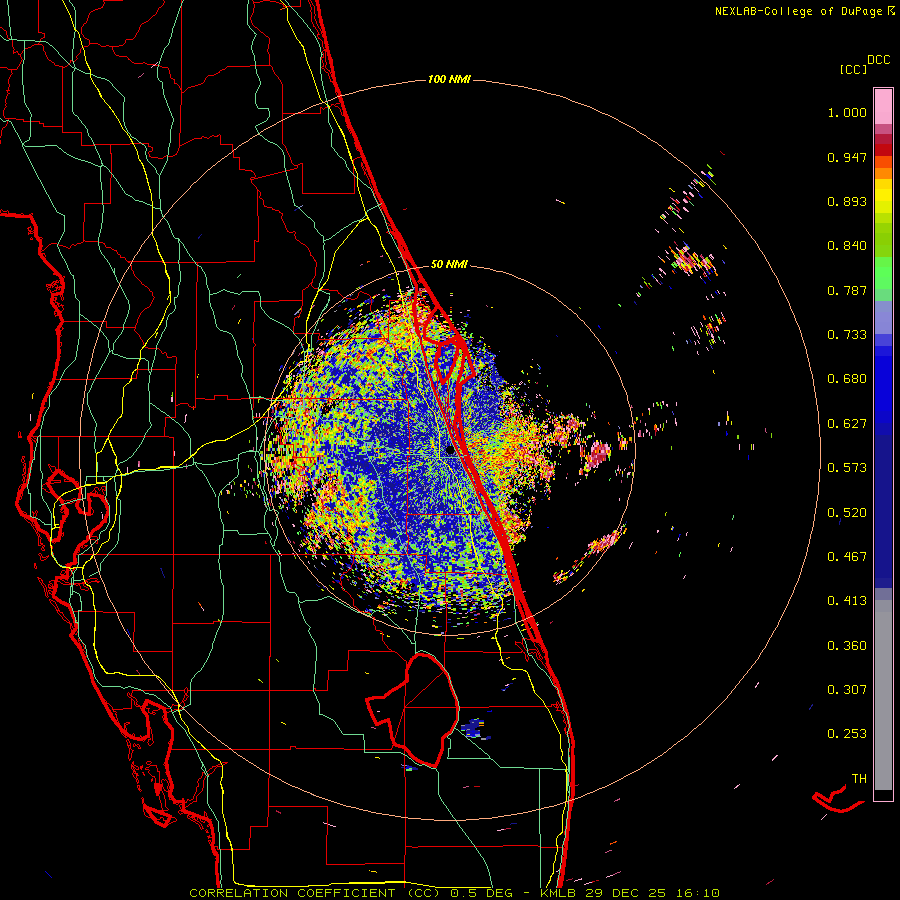Click the 16:10 time stamp in the caption
The width and height of the screenshot is (900, 900).
[697, 893]
